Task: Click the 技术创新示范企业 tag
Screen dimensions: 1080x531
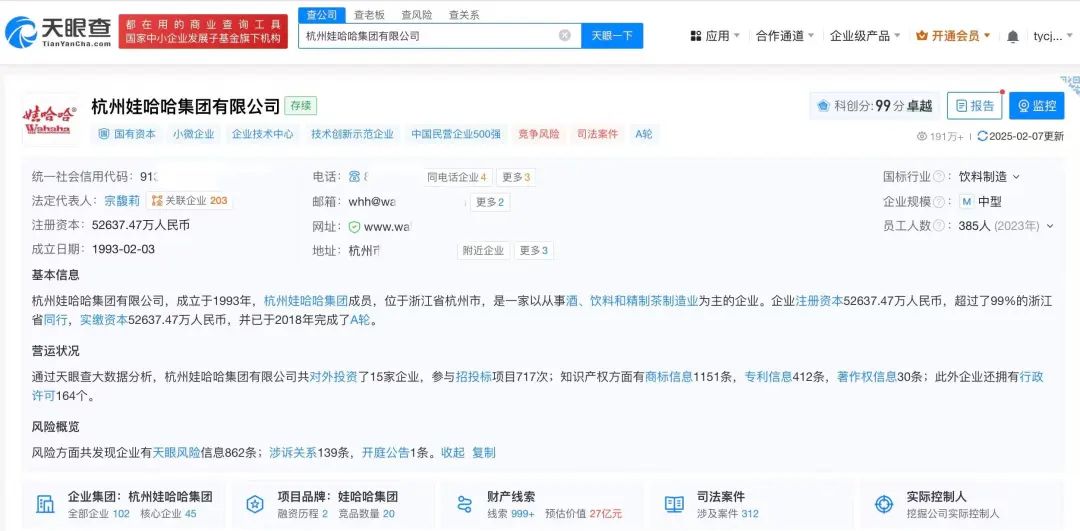Action: click(x=353, y=134)
